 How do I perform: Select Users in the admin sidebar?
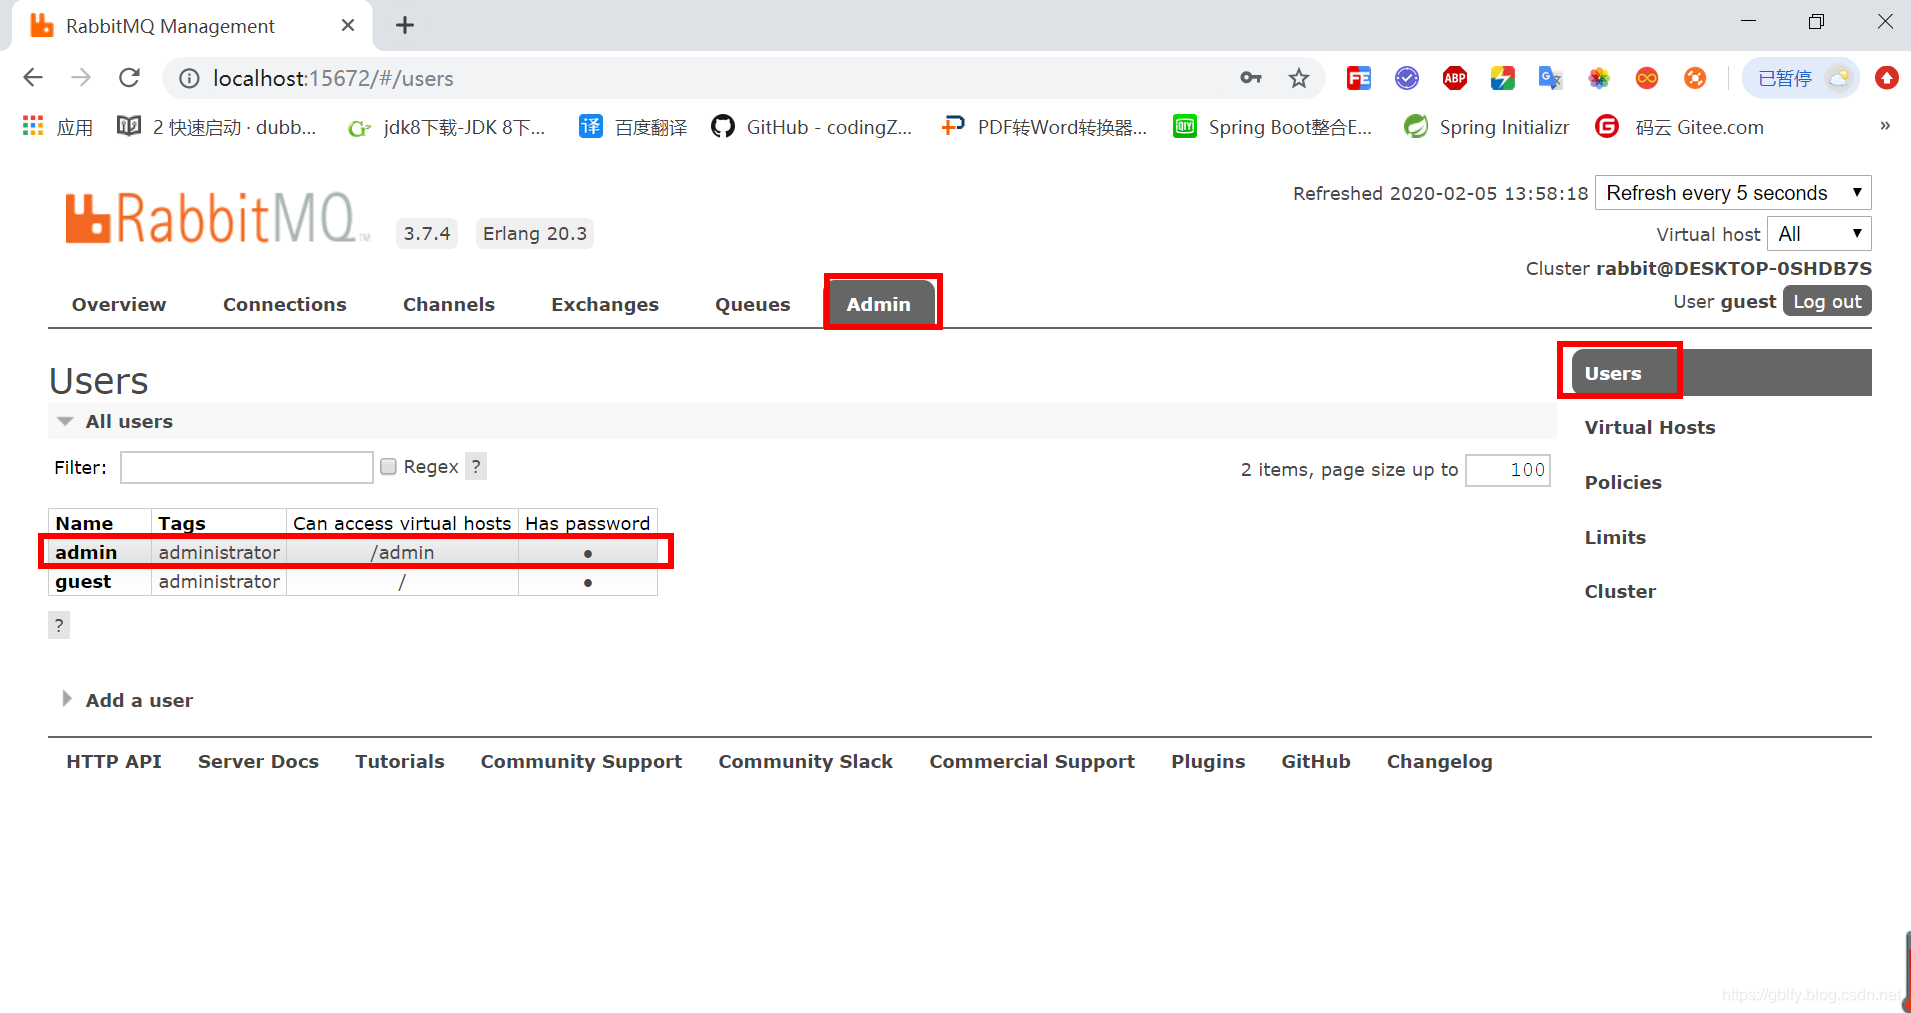pyautogui.click(x=1613, y=373)
